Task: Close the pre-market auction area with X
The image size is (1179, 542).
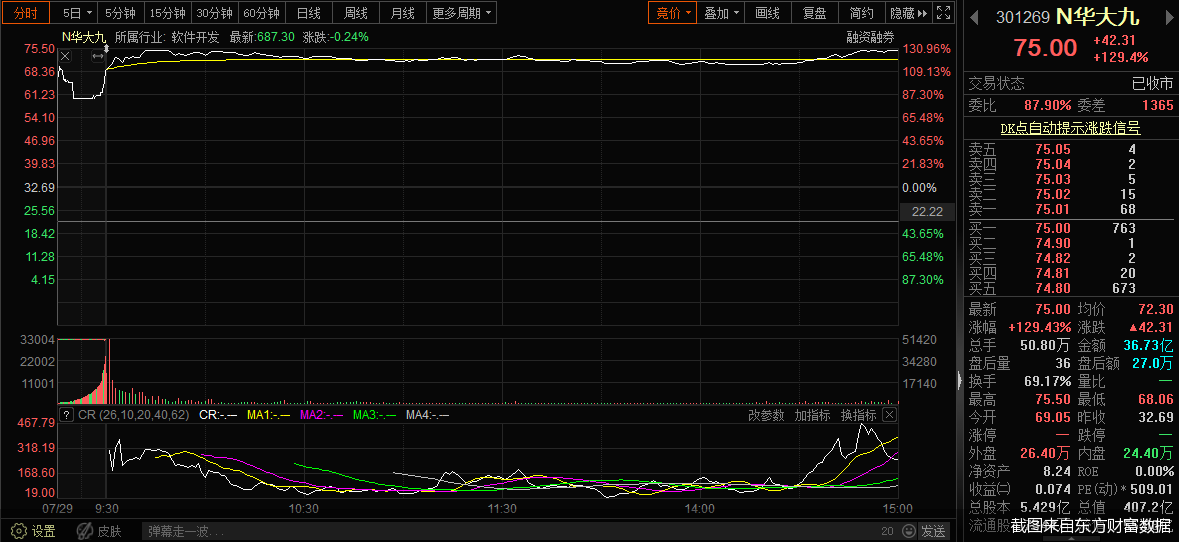Action: (65, 57)
